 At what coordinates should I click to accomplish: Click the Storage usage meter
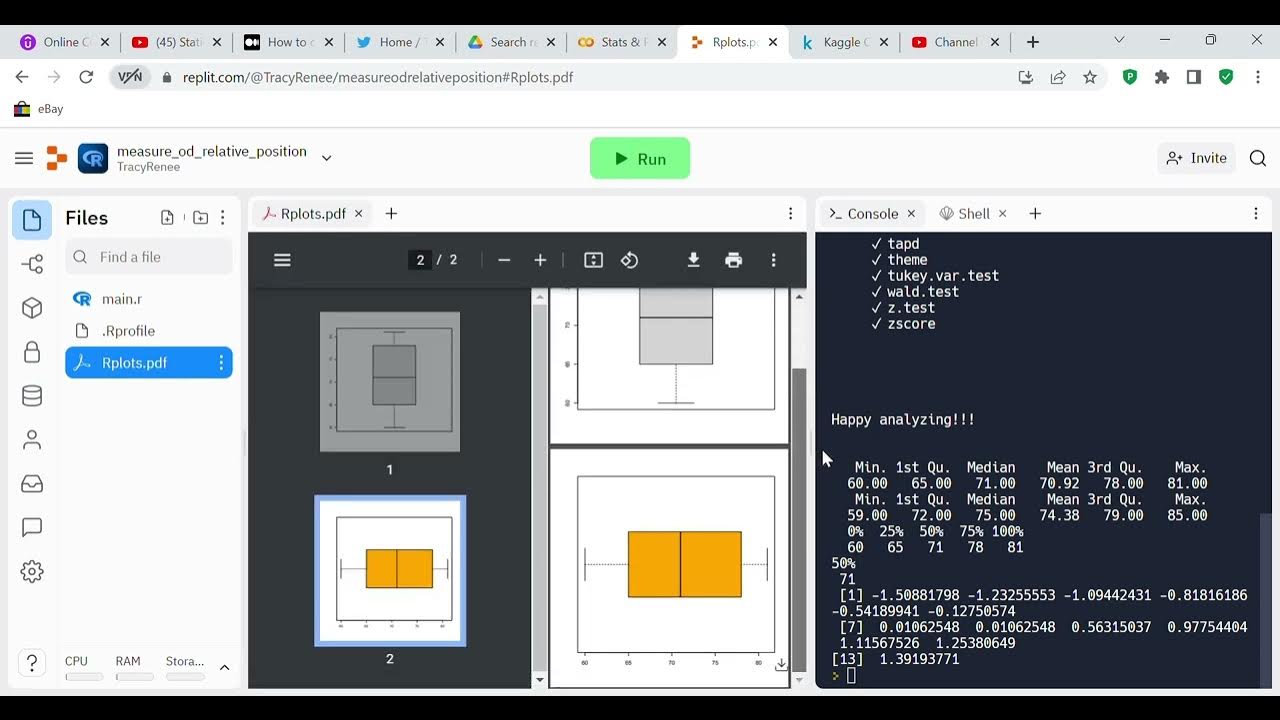click(185, 668)
